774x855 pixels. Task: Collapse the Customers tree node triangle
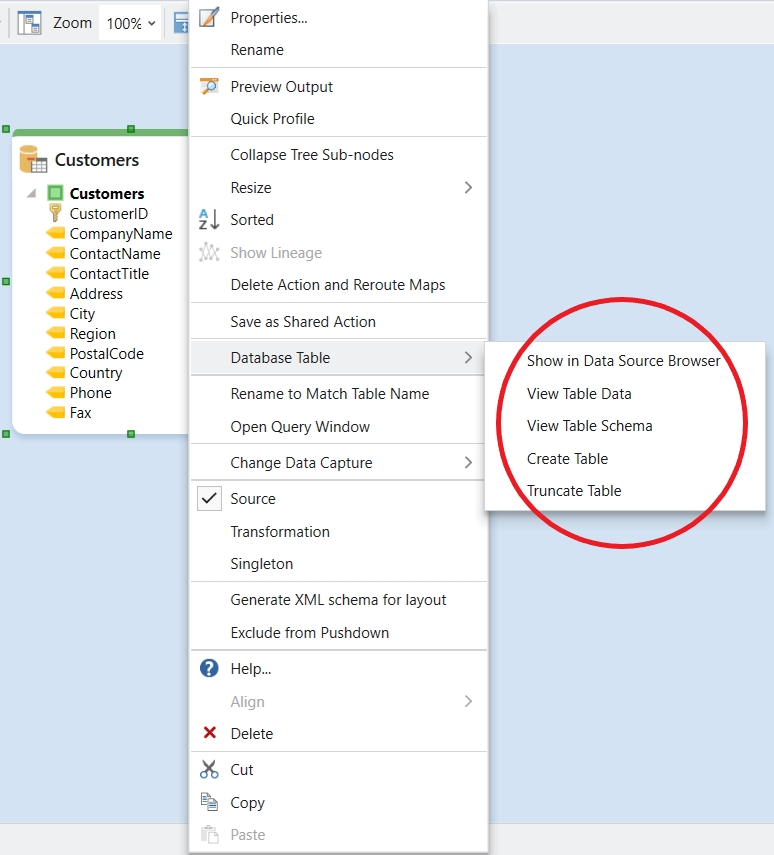(x=31, y=194)
